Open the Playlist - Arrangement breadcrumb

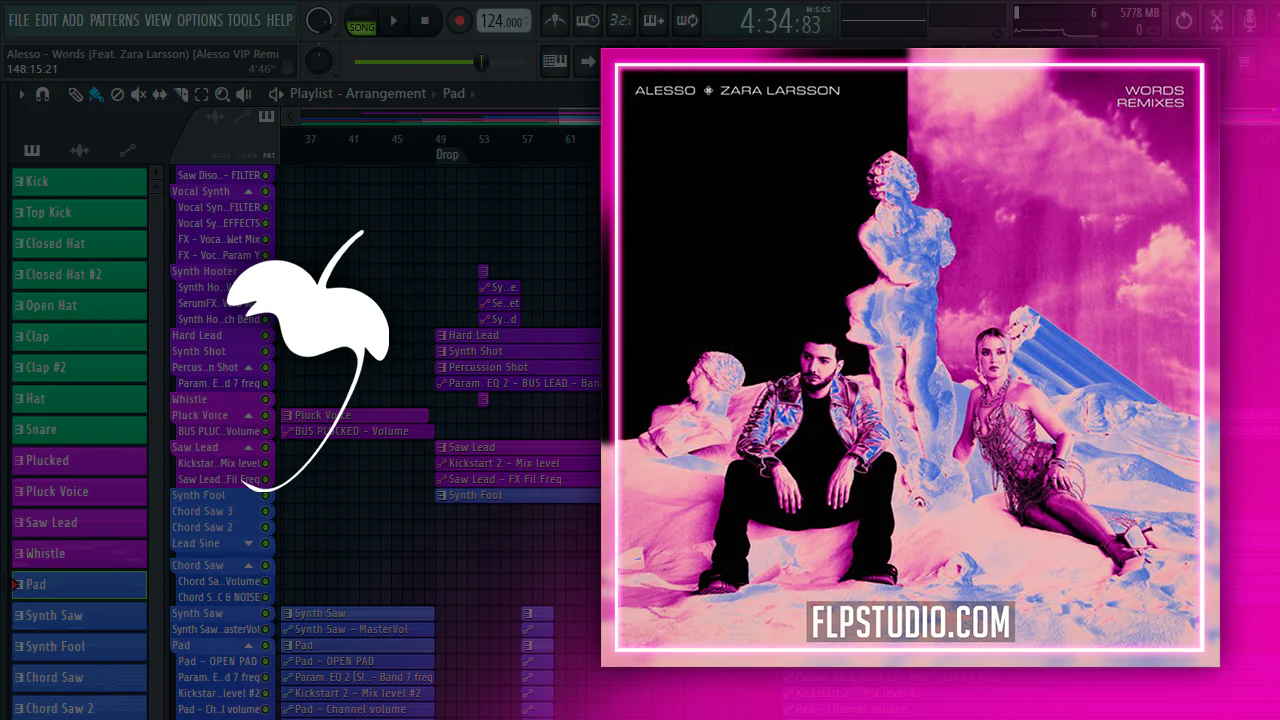point(358,94)
